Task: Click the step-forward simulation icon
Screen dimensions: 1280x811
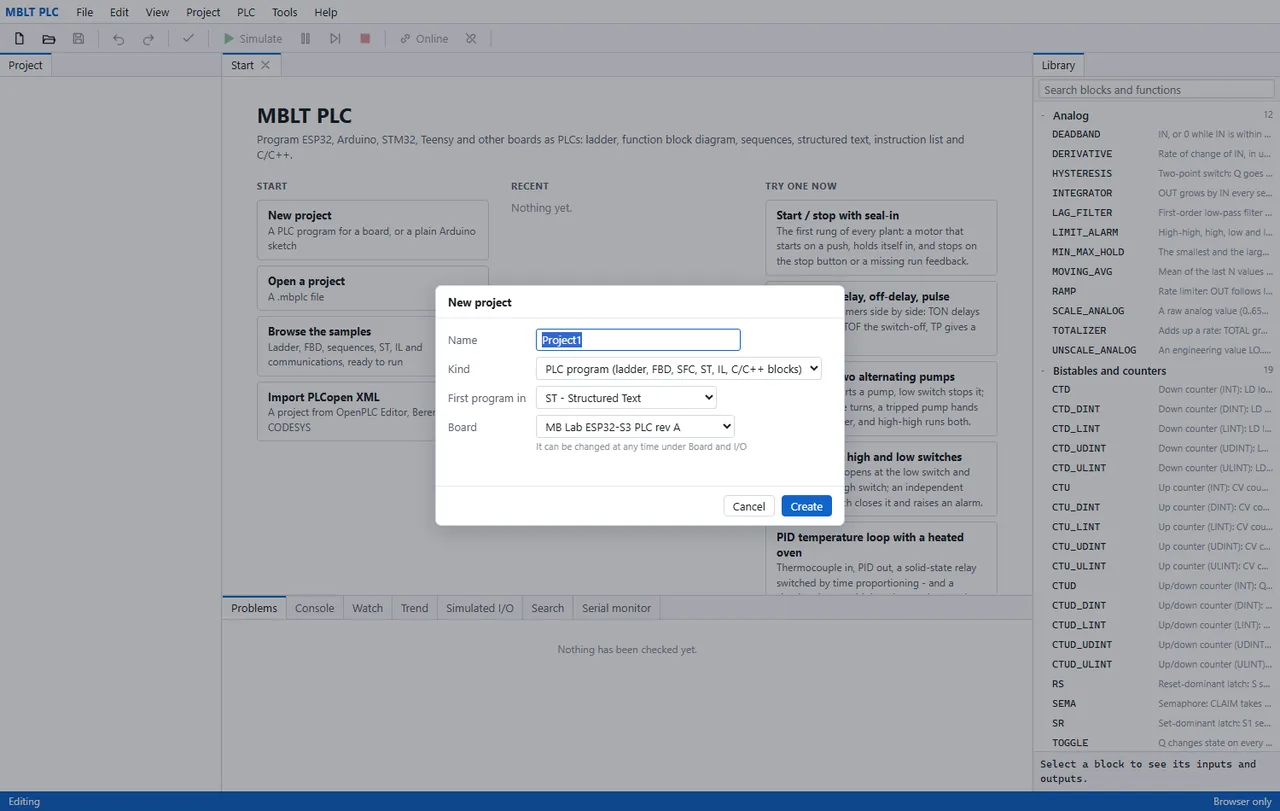Action: pos(335,39)
